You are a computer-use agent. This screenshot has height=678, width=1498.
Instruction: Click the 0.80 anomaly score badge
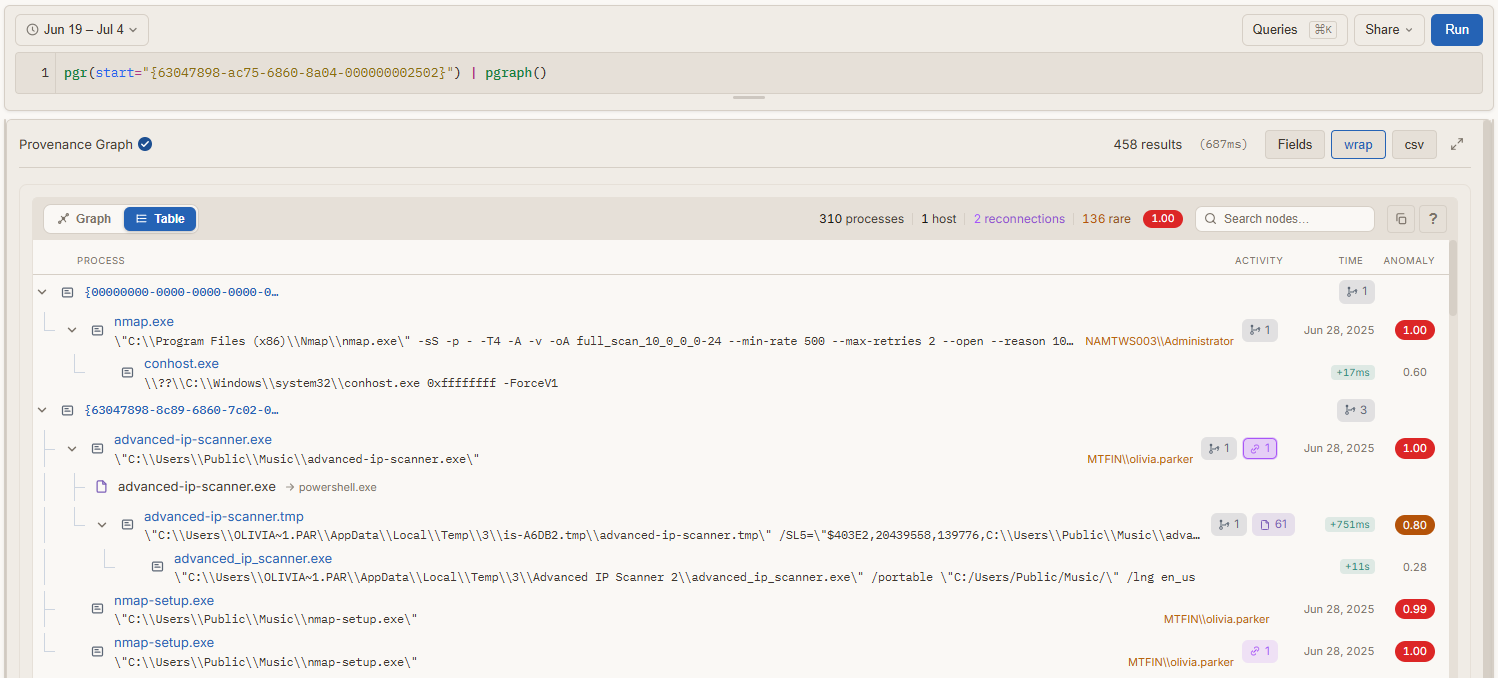tap(1414, 524)
